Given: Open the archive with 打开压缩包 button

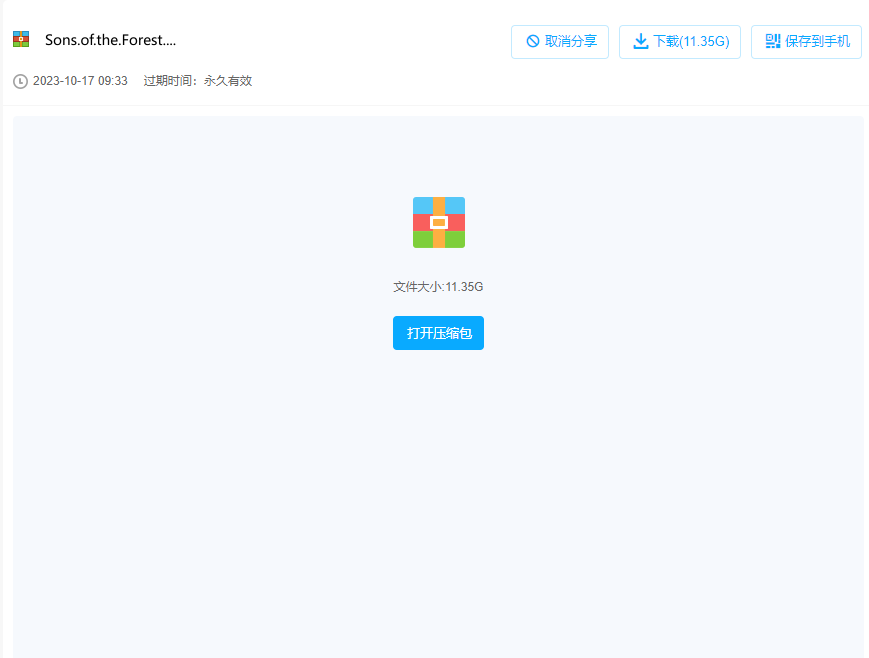Looking at the screenshot, I should point(438,333).
